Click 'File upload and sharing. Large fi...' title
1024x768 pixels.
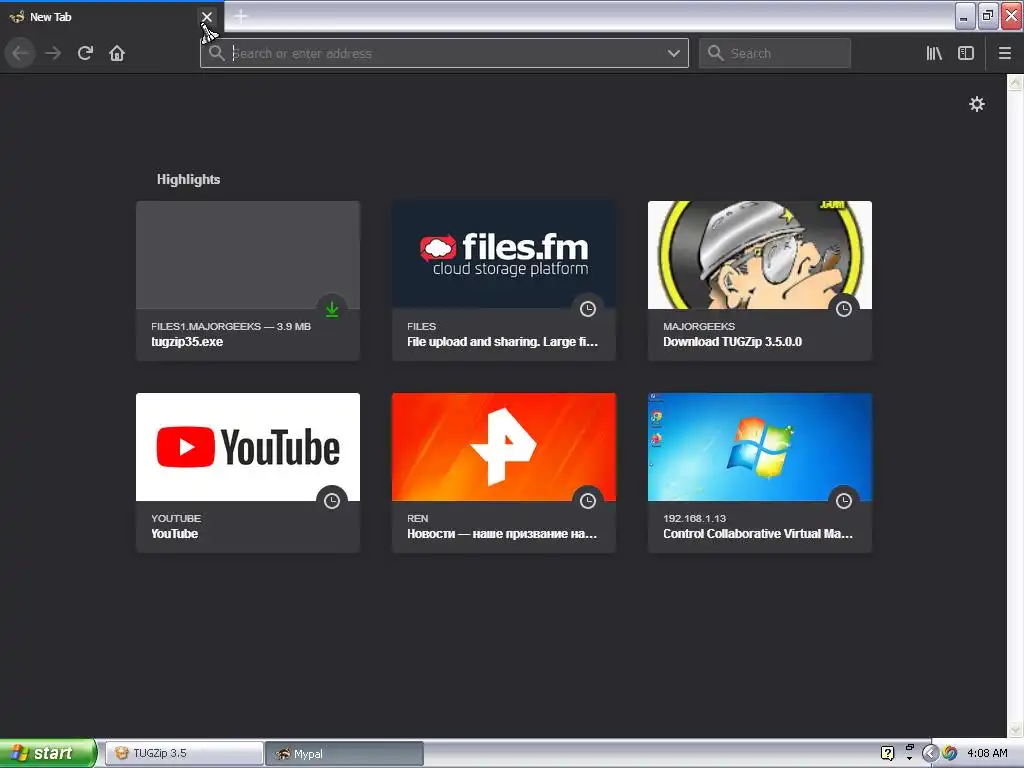coord(502,342)
